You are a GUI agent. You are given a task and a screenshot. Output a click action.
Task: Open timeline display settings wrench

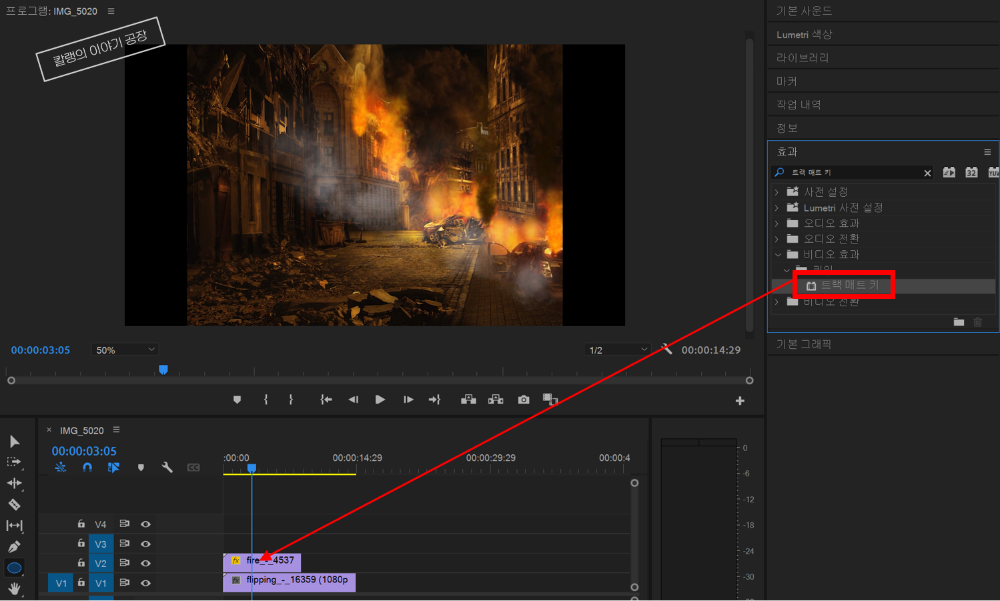coord(167,468)
